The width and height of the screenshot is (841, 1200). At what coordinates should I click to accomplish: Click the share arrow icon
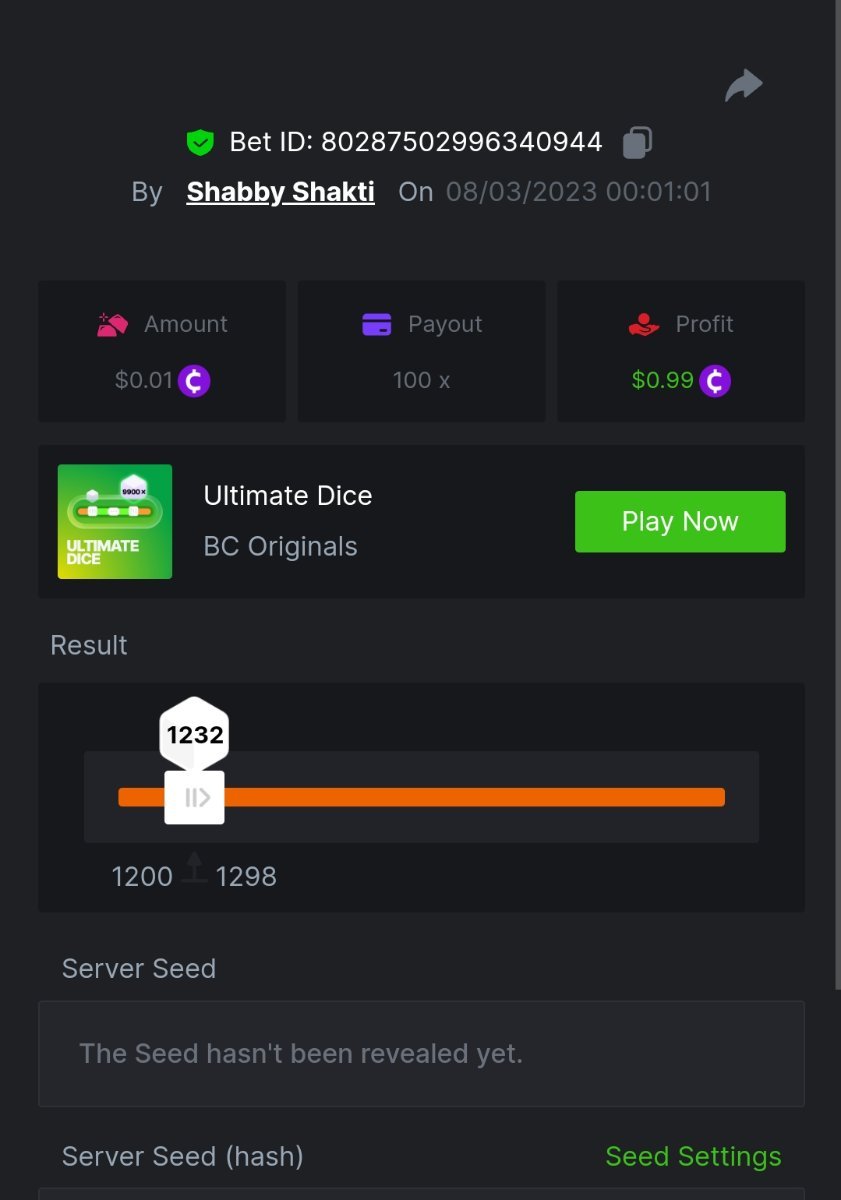743,86
